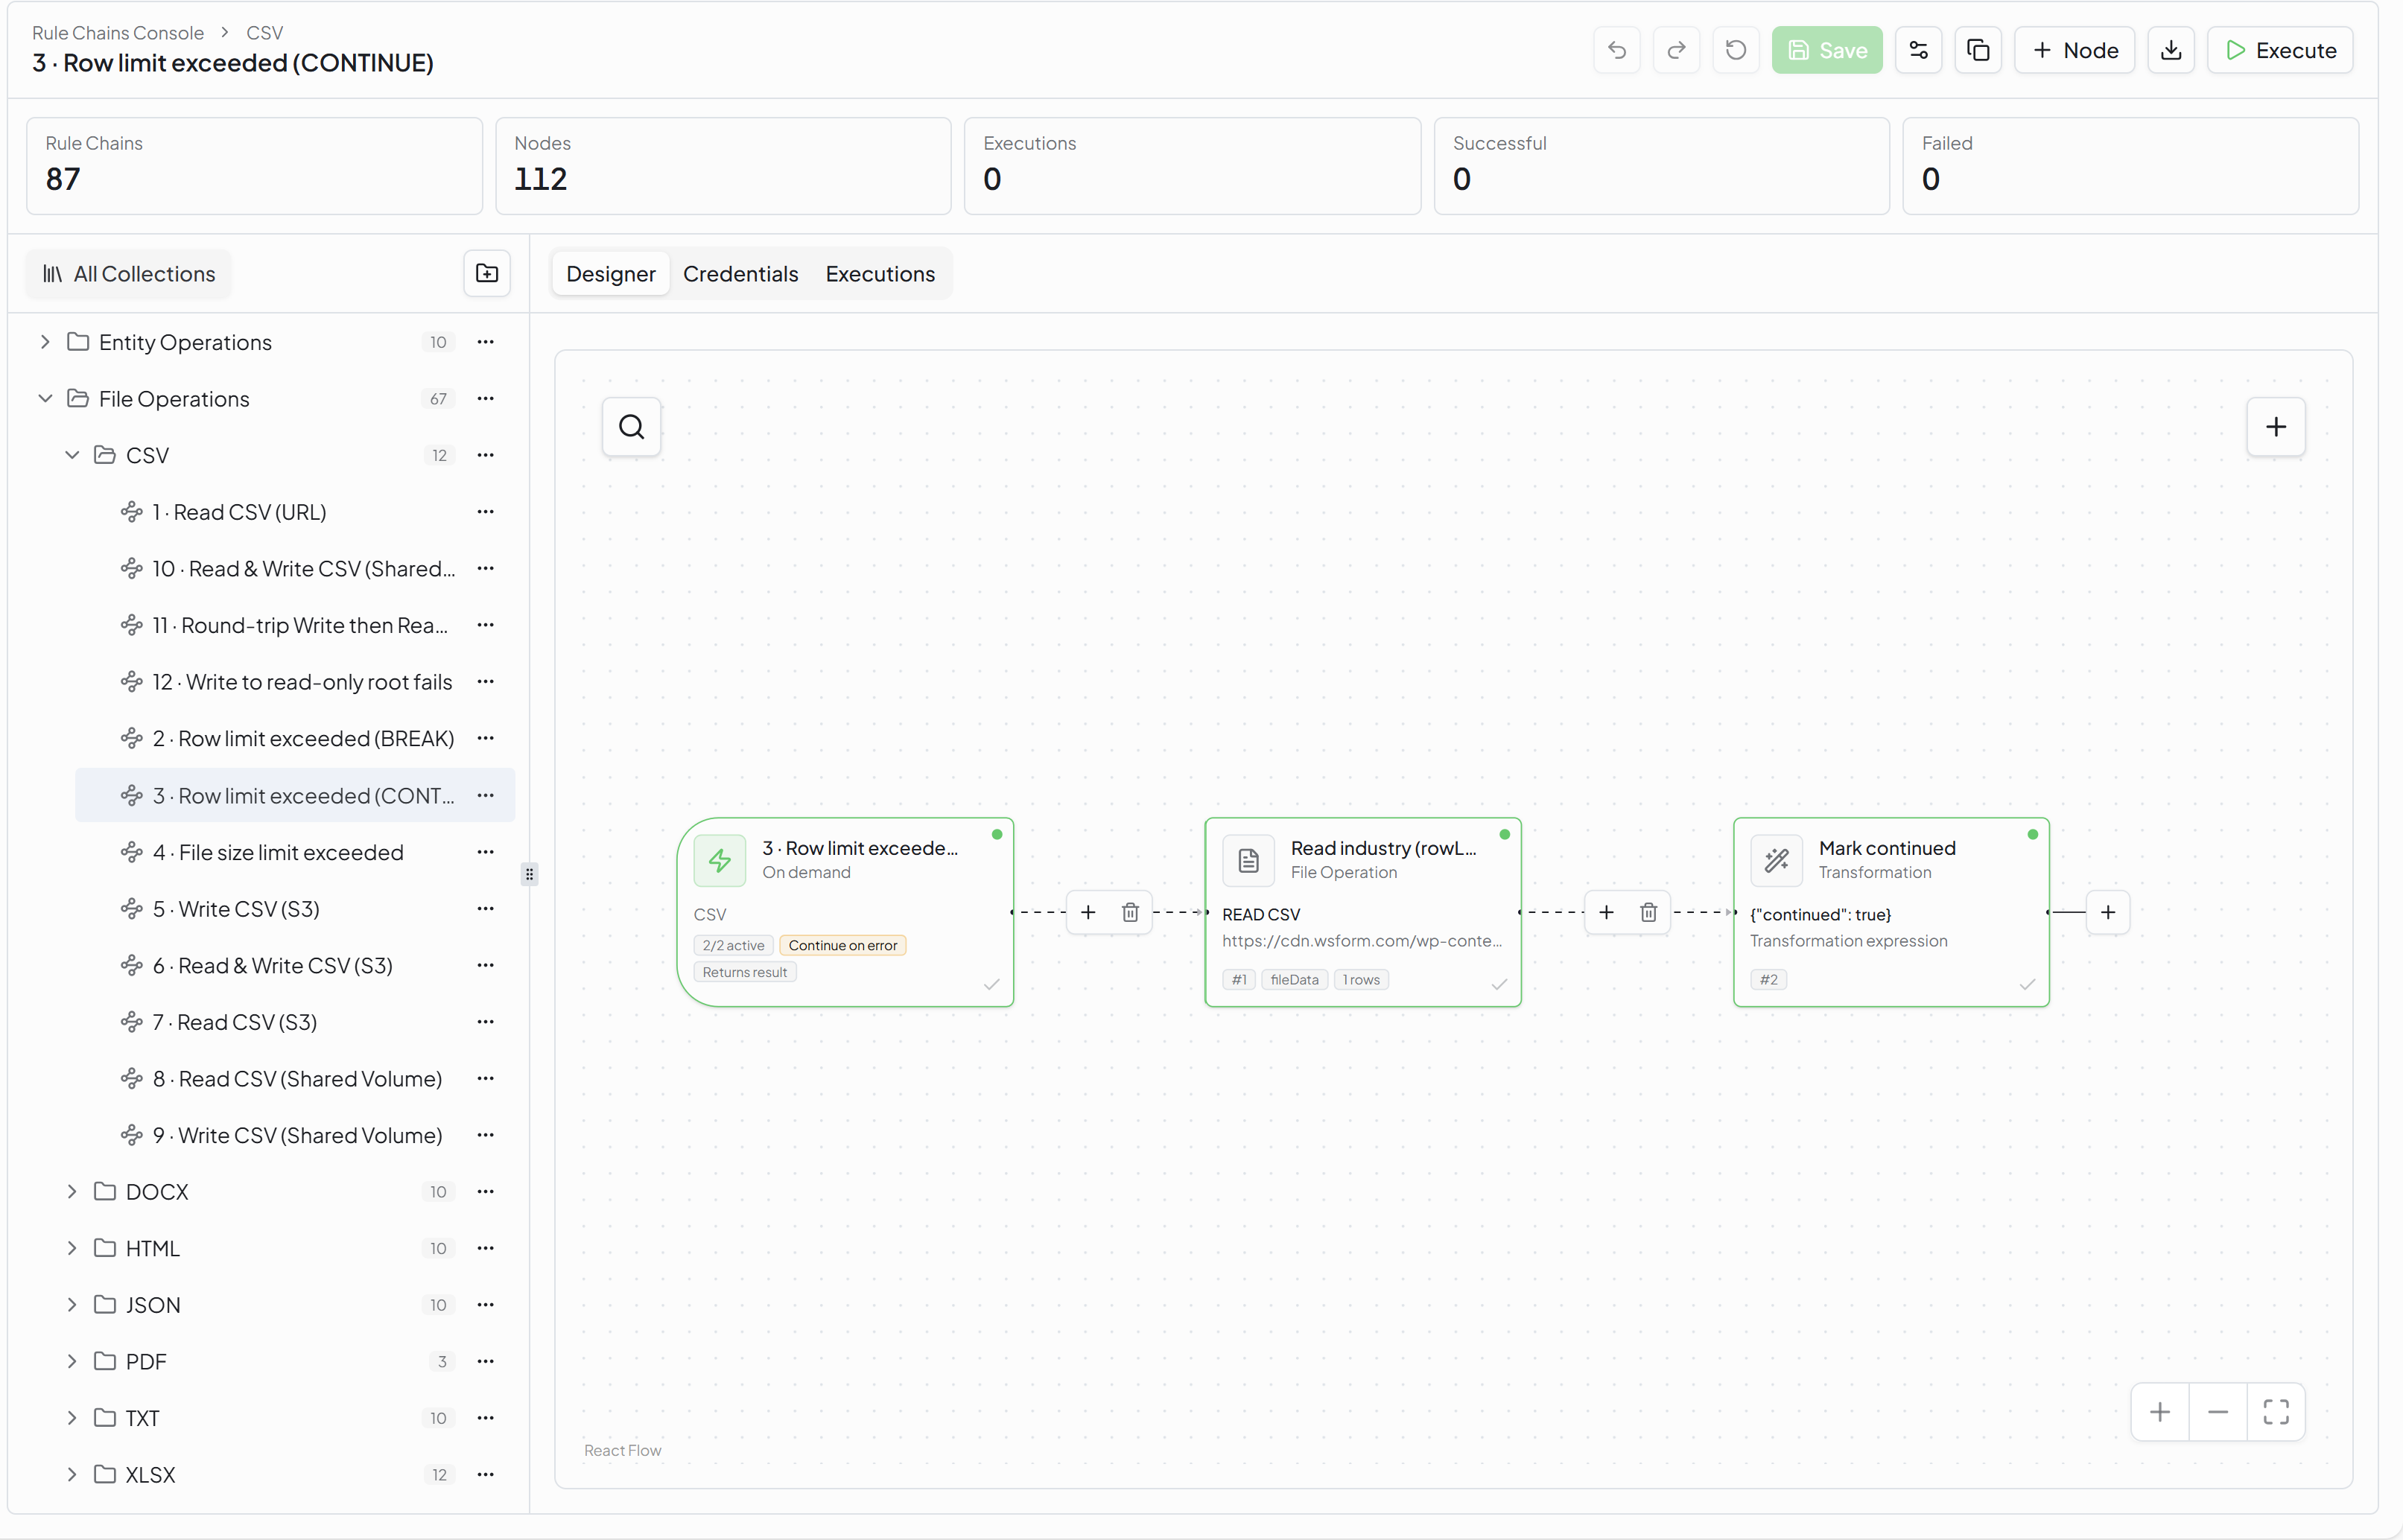The height and width of the screenshot is (1540, 2403).
Task: Click the Node add button
Action: [2074, 50]
